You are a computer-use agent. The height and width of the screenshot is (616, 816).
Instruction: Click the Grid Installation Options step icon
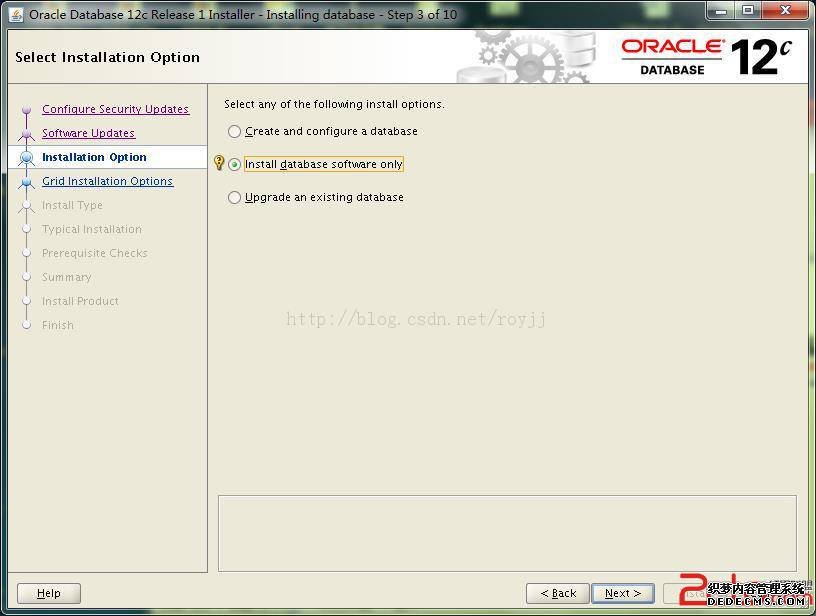[27, 182]
